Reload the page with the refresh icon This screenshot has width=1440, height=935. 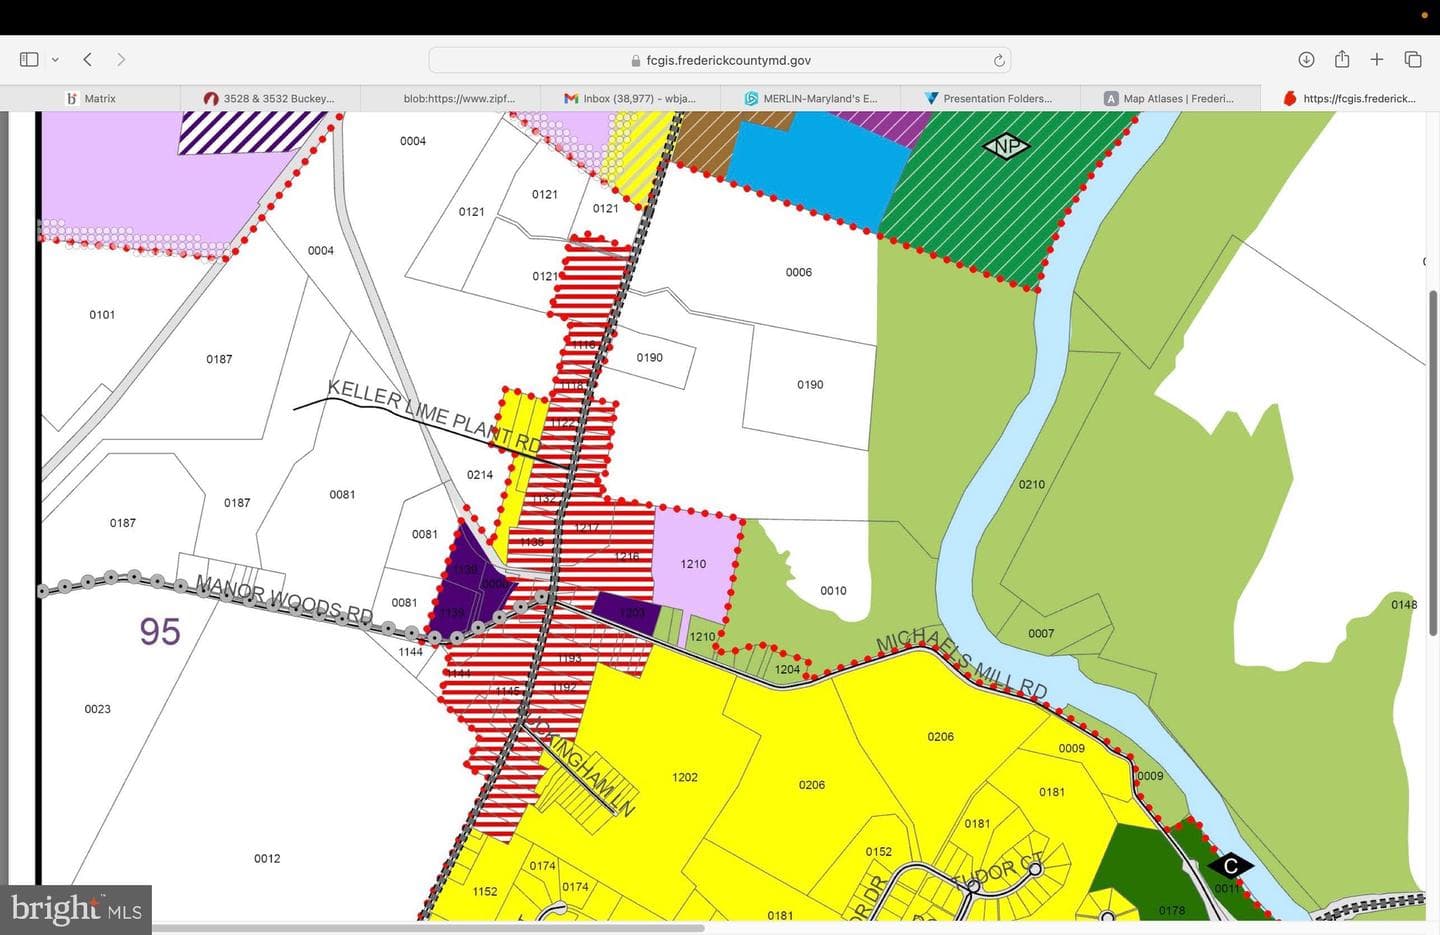[998, 60]
